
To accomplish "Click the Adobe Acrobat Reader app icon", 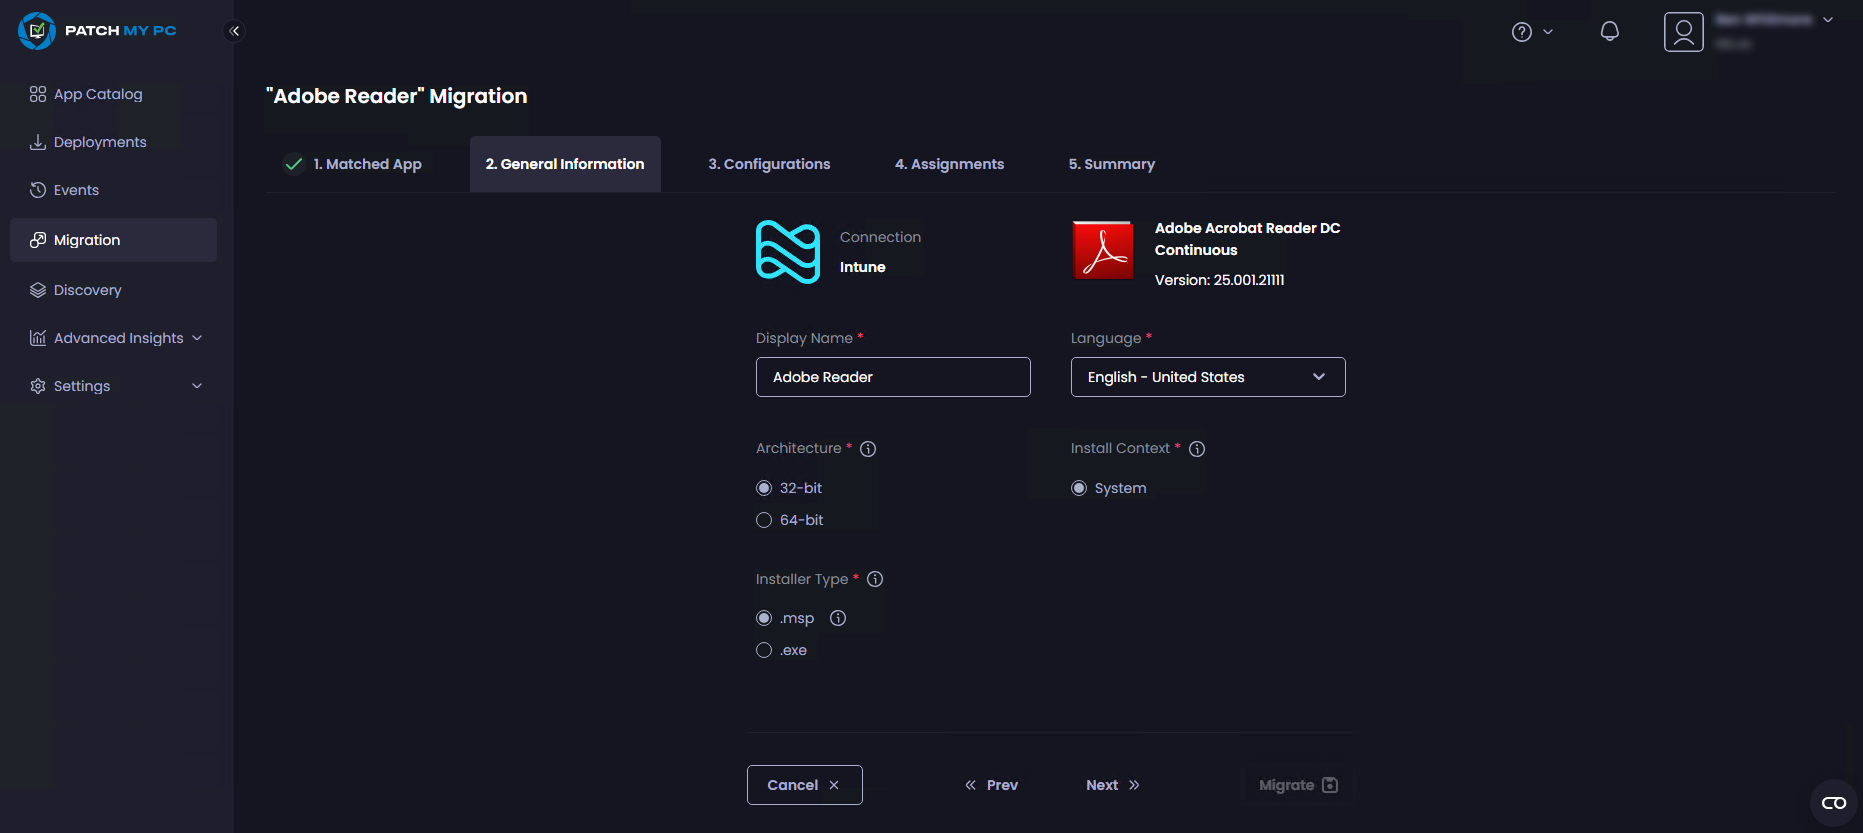I will [1103, 250].
